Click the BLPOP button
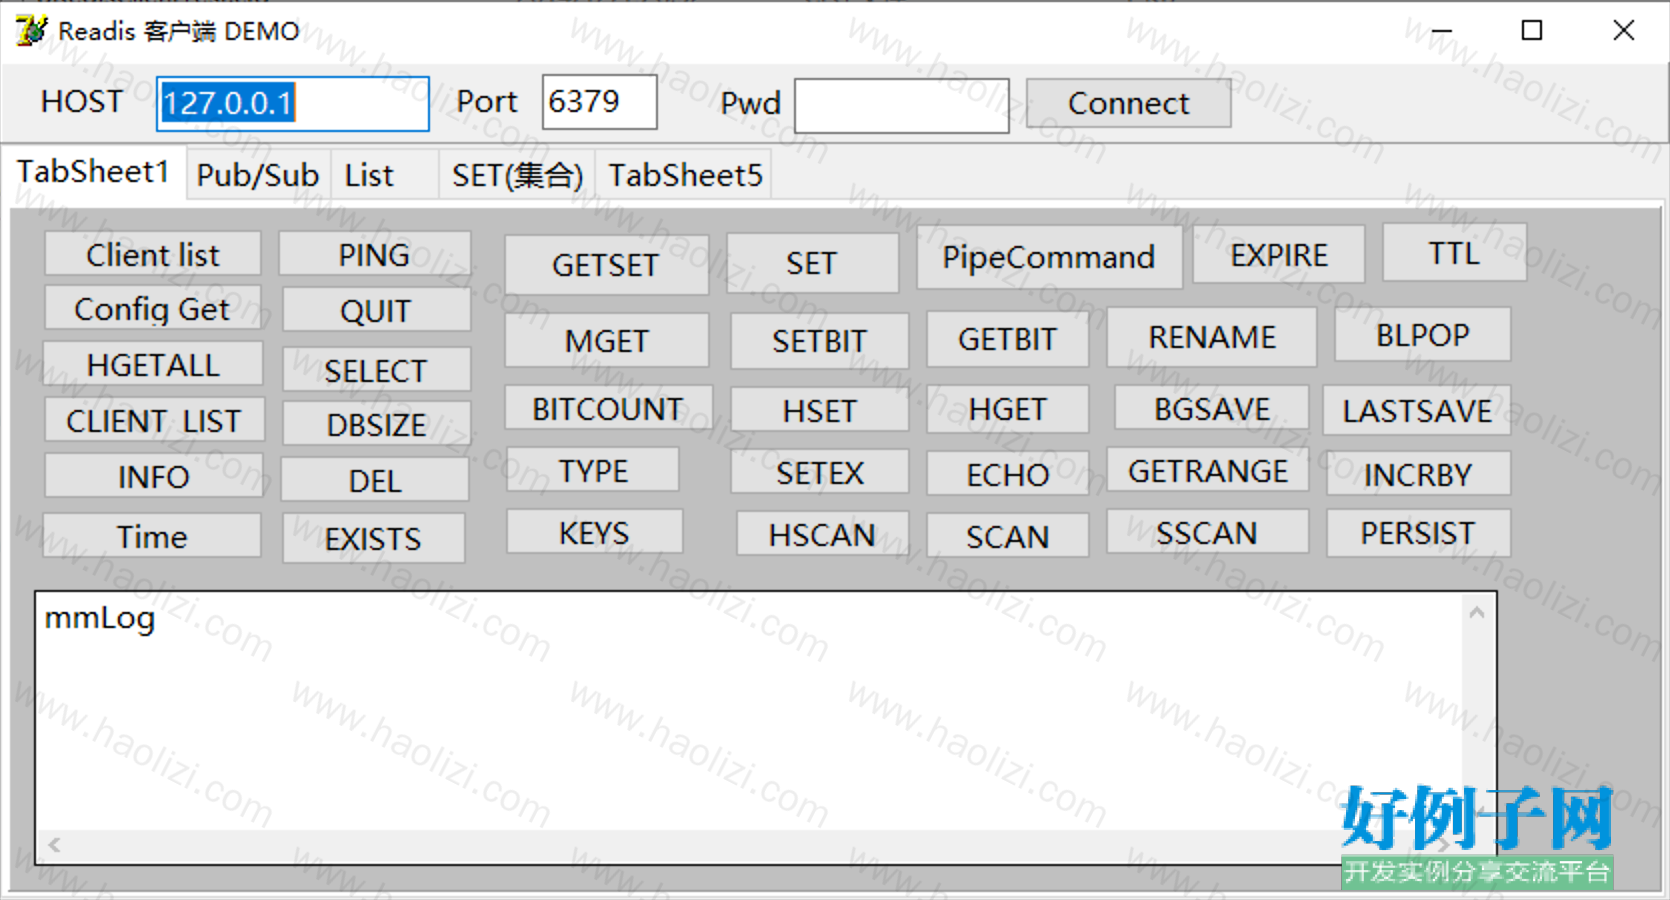 coord(1422,335)
